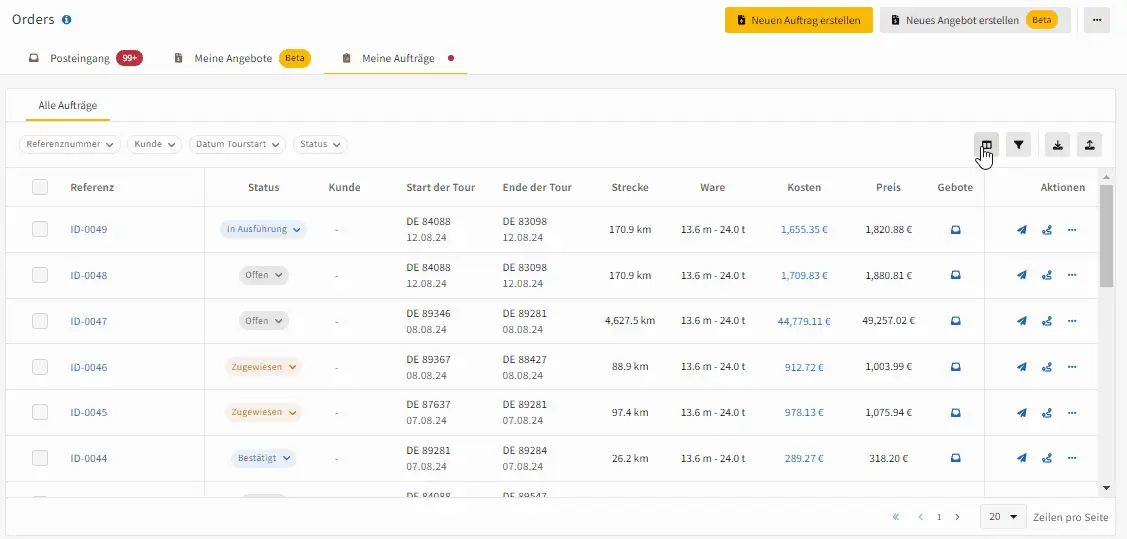1127x539 pixels.
Task: Go to the previous page arrow
Action: (x=921, y=517)
